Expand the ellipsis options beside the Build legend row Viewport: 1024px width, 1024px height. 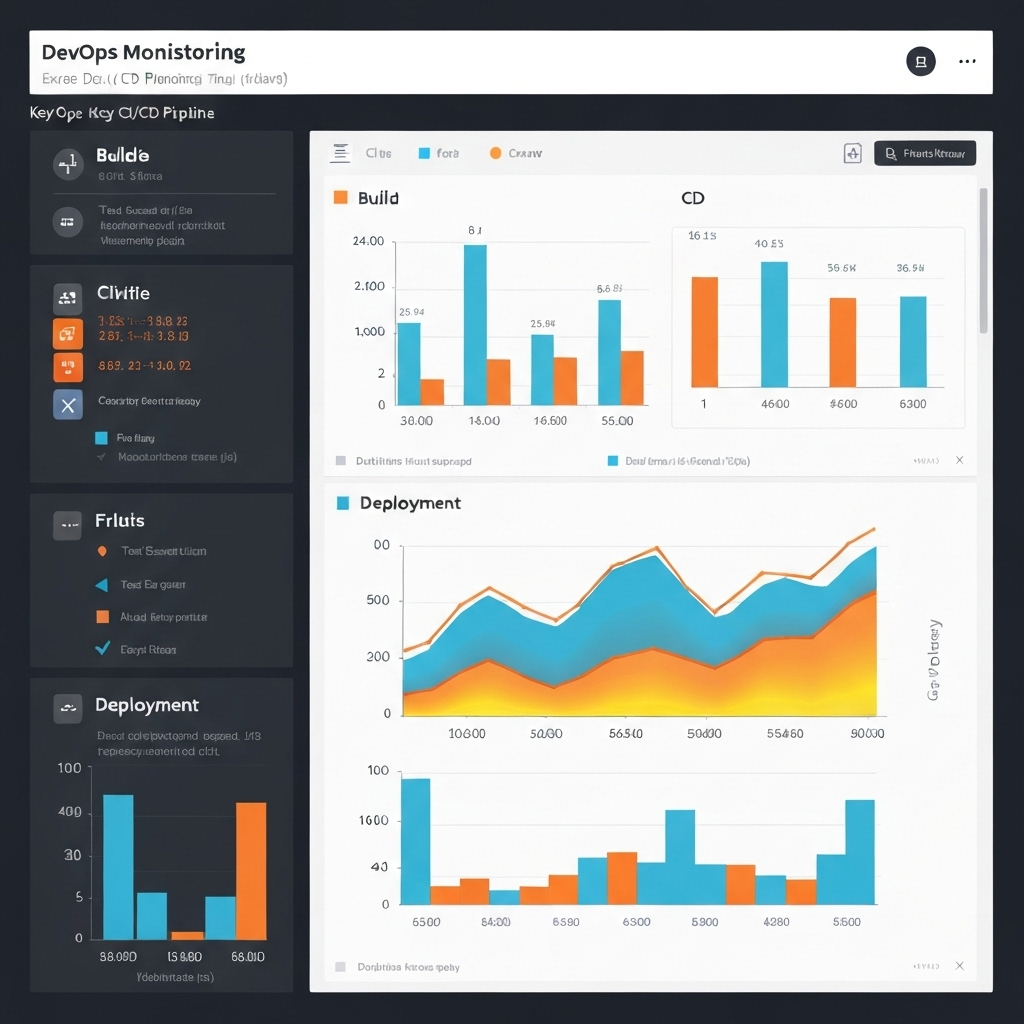pos(925,461)
